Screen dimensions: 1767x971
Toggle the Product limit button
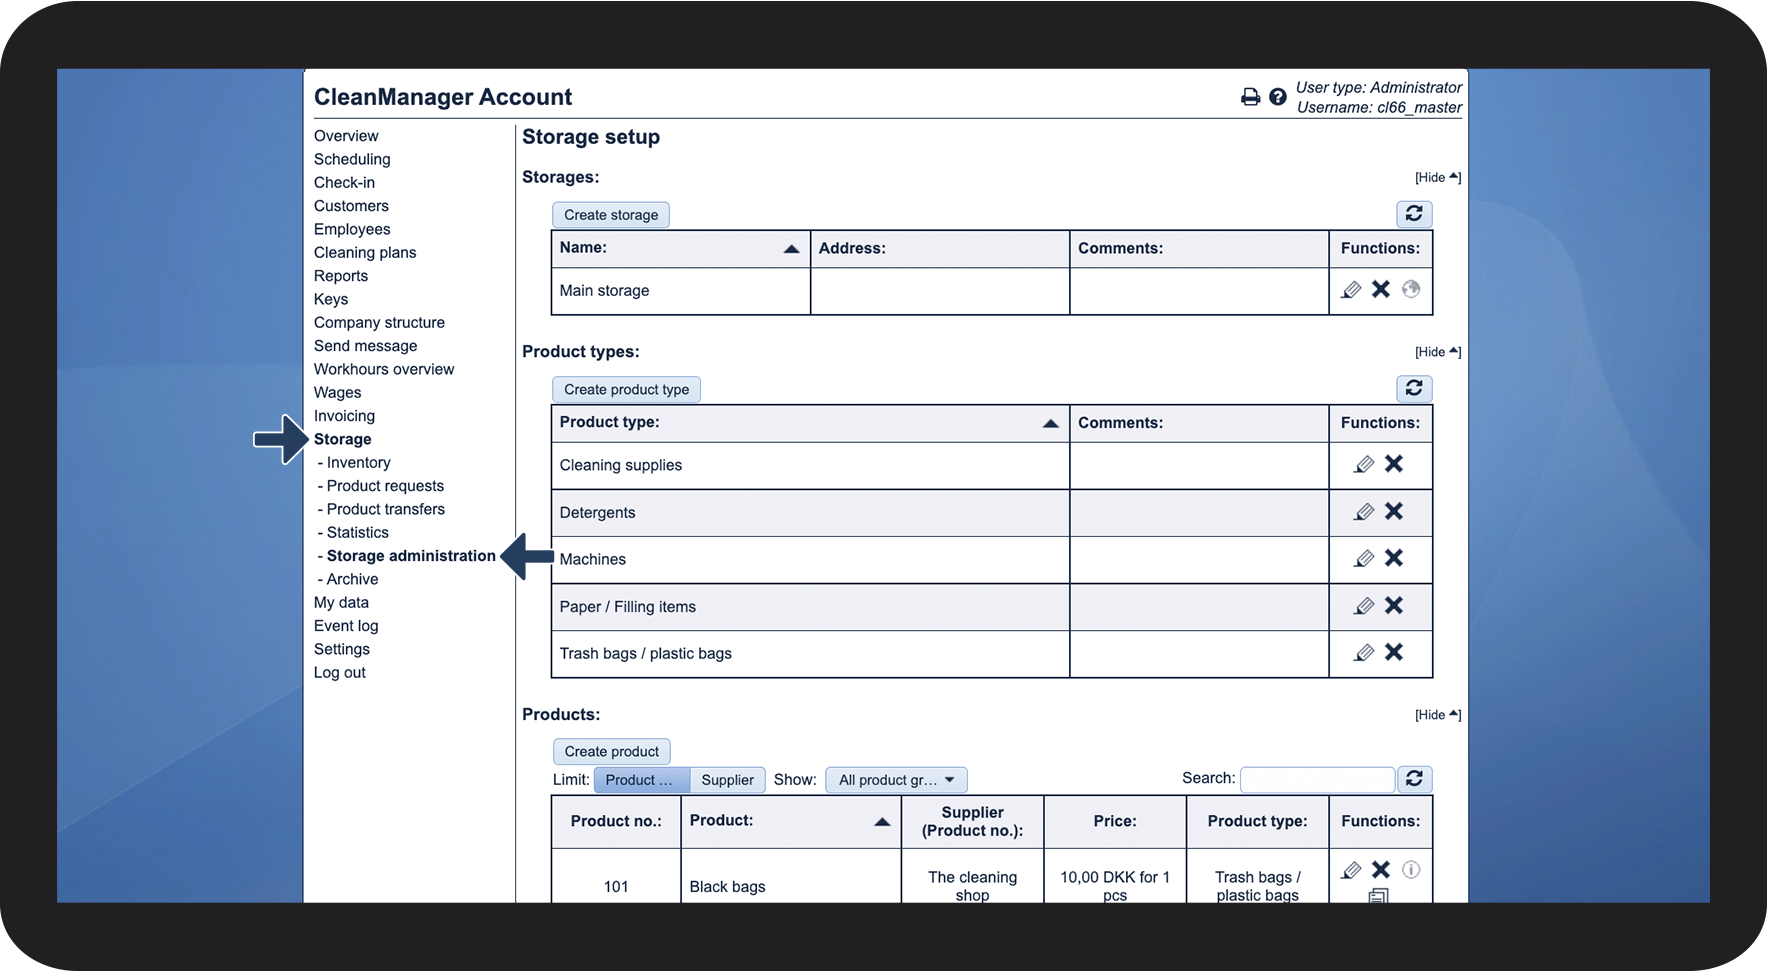click(641, 779)
